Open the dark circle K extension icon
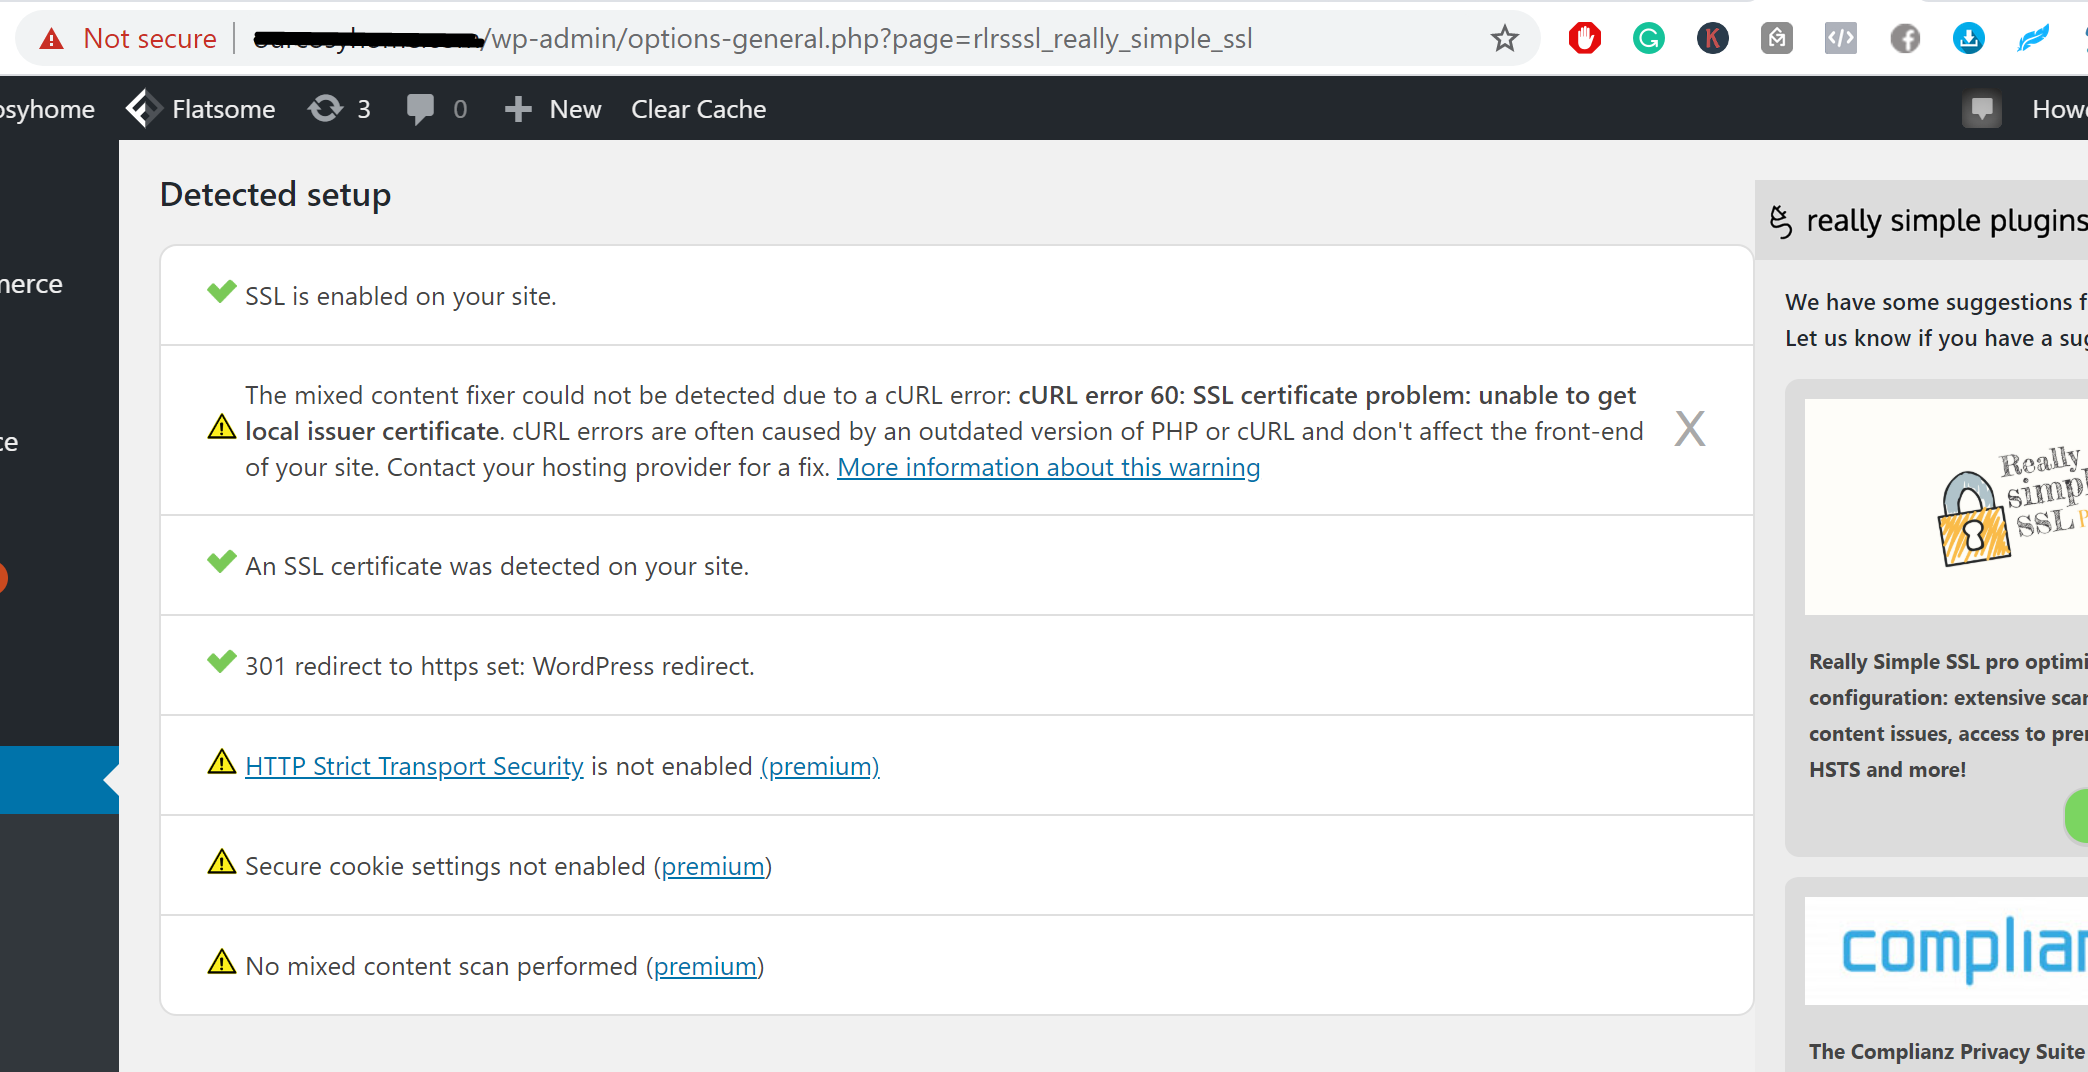This screenshot has width=2088, height=1072. (1712, 39)
